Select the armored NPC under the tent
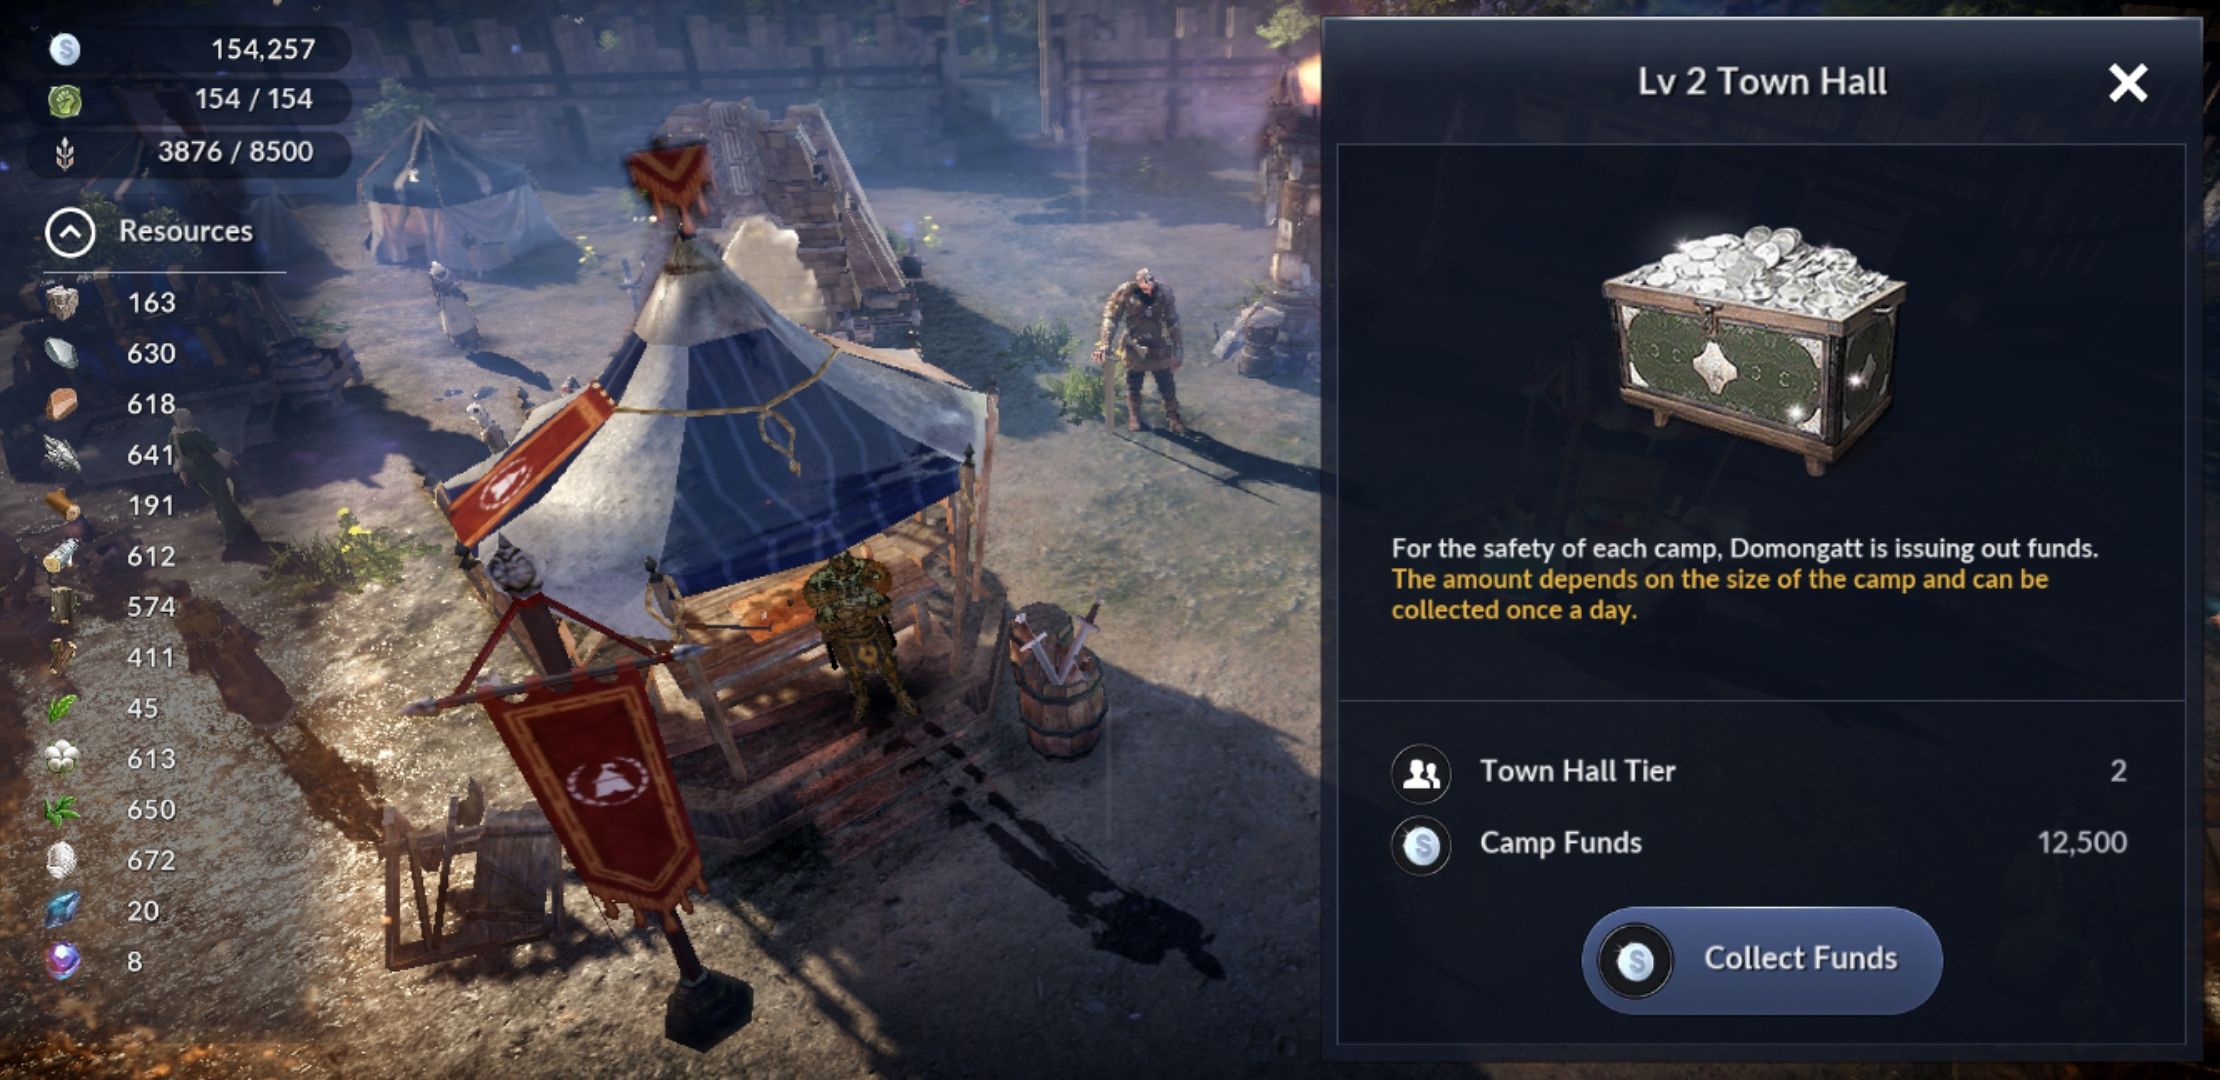Viewport: 2220px width, 1080px height. pos(862,635)
